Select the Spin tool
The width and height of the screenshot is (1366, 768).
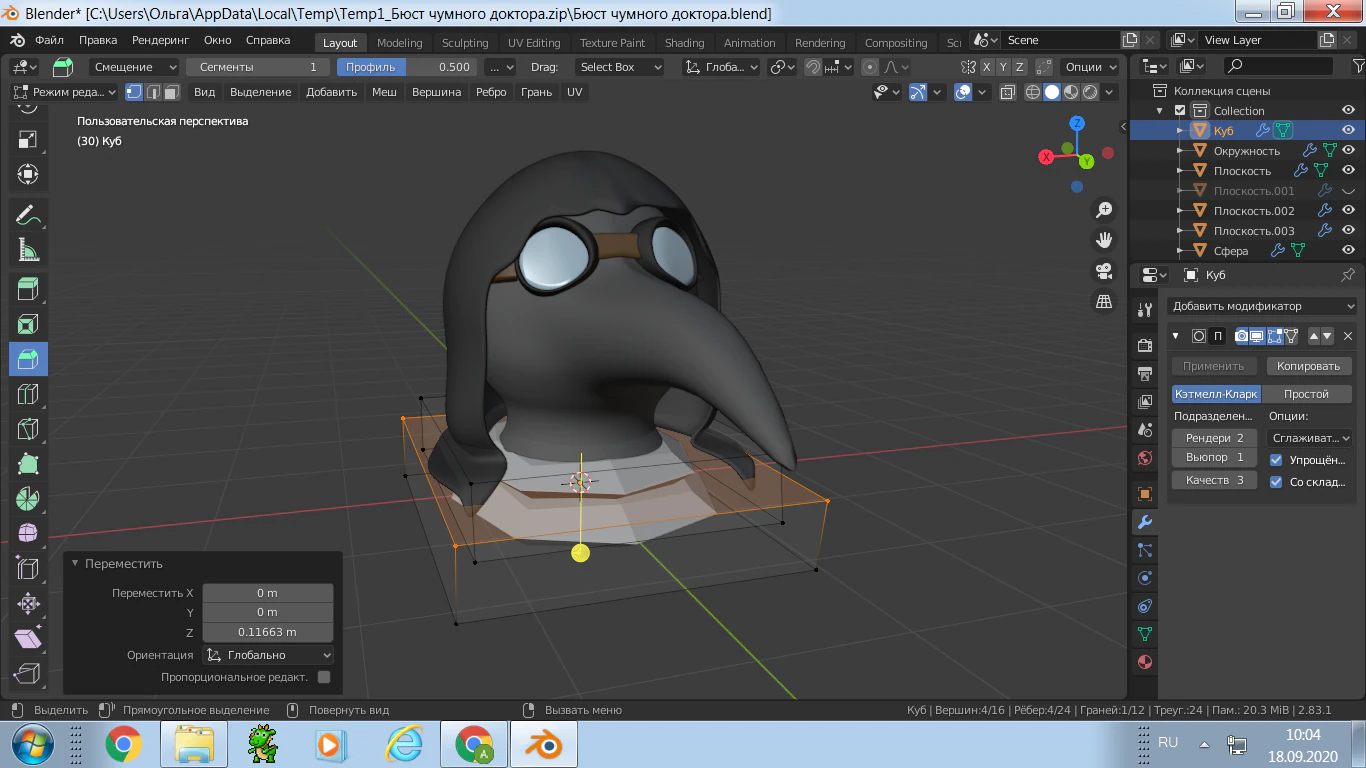[28, 499]
